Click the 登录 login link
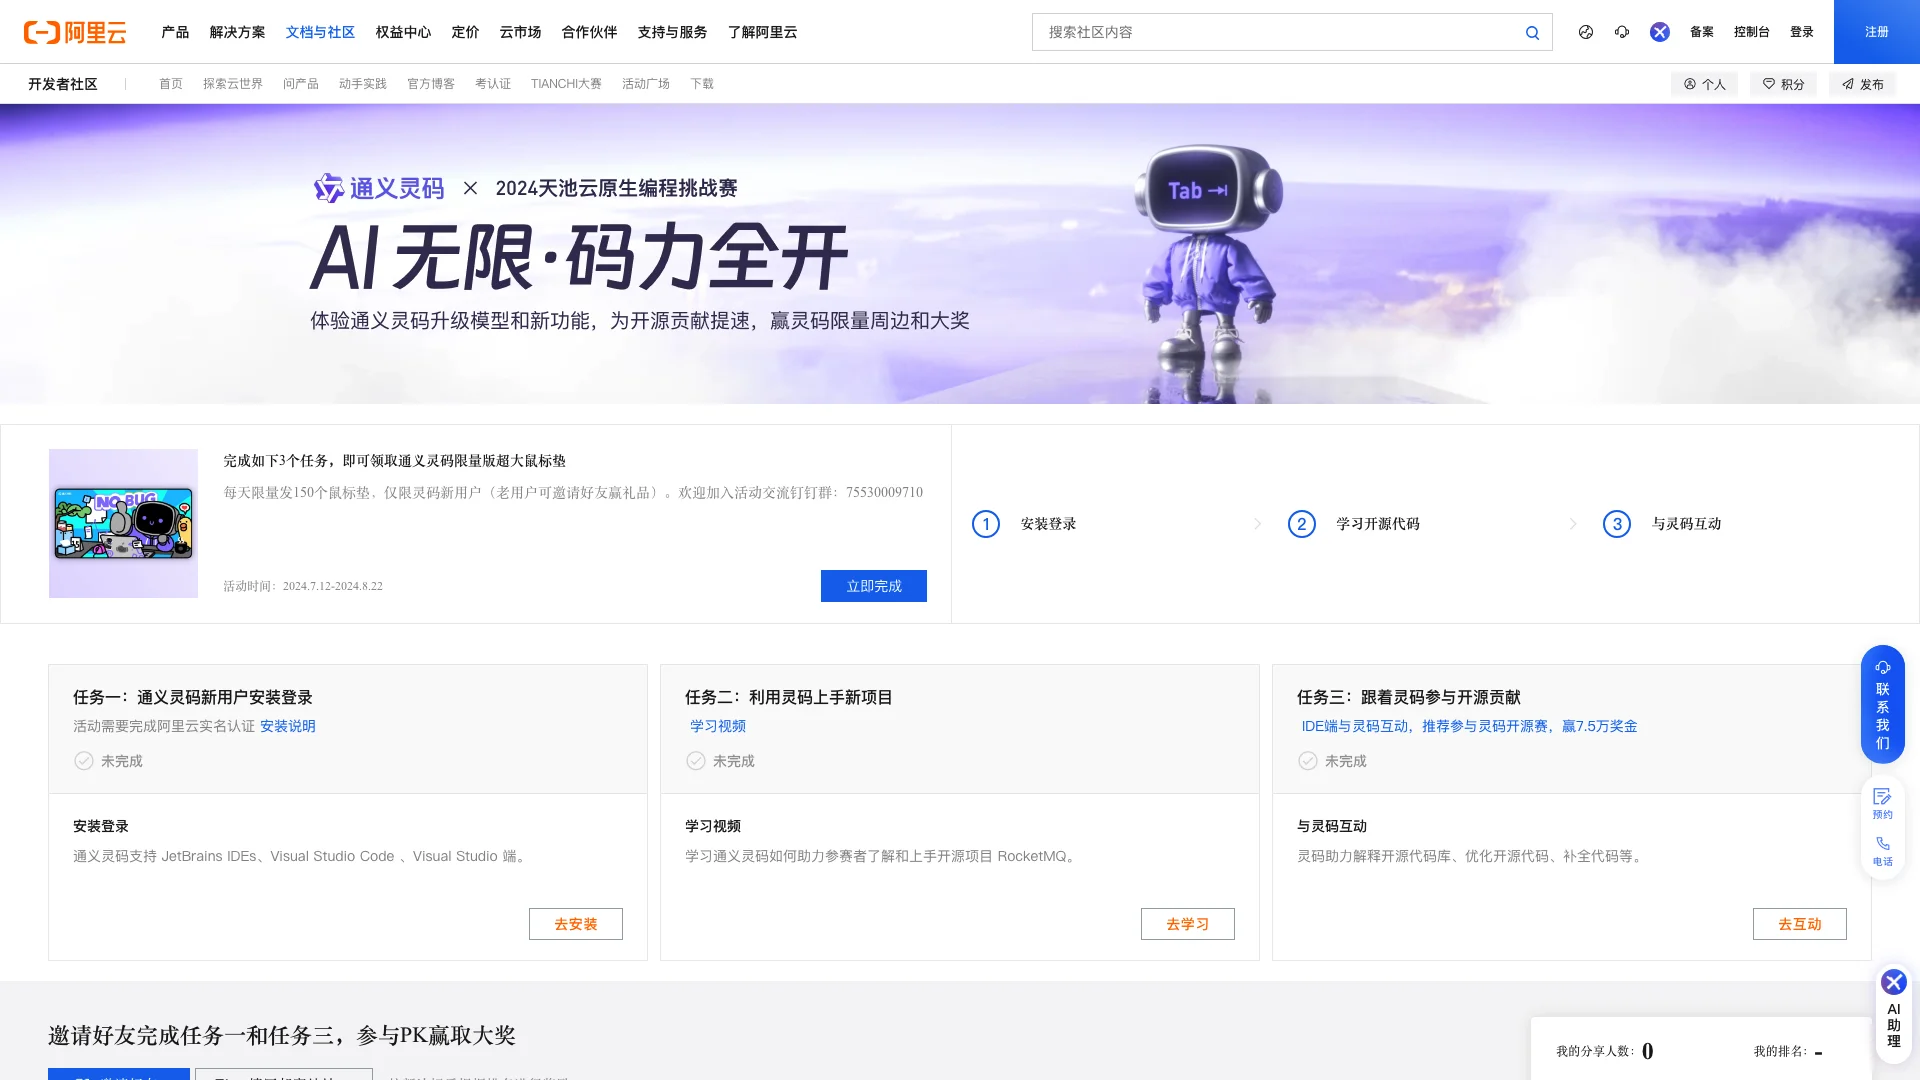This screenshot has width=1920, height=1080. 1802,32
